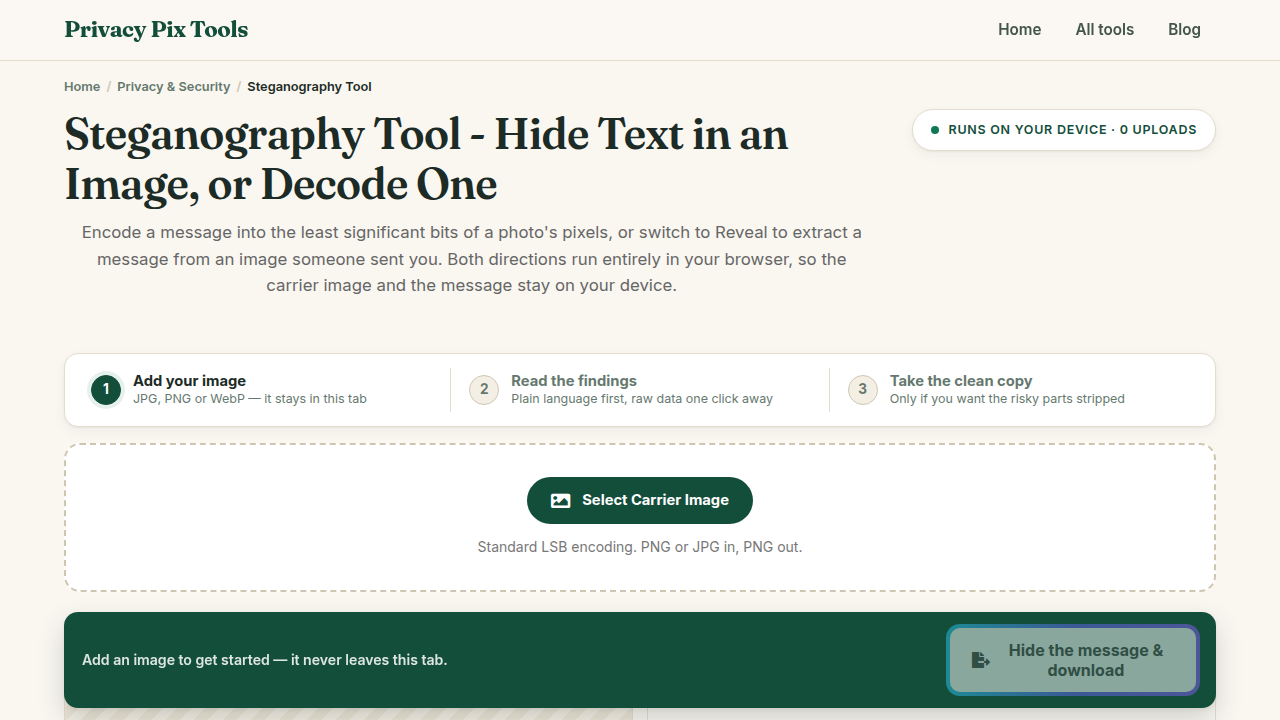Click the intro paragraph about encoding a message
Viewport: 1280px width, 720px height.
(472, 259)
